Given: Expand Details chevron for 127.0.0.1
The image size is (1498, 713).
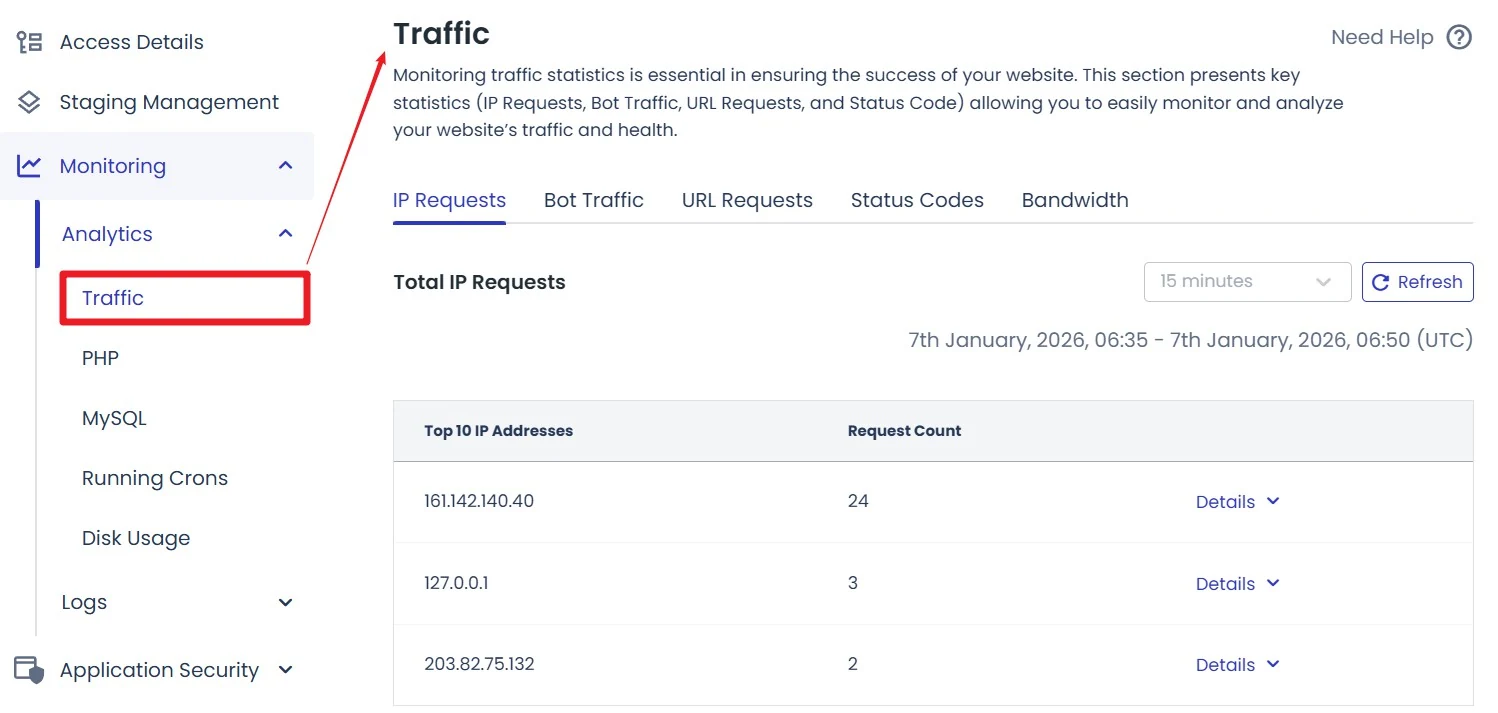Looking at the screenshot, I should 1273,583.
